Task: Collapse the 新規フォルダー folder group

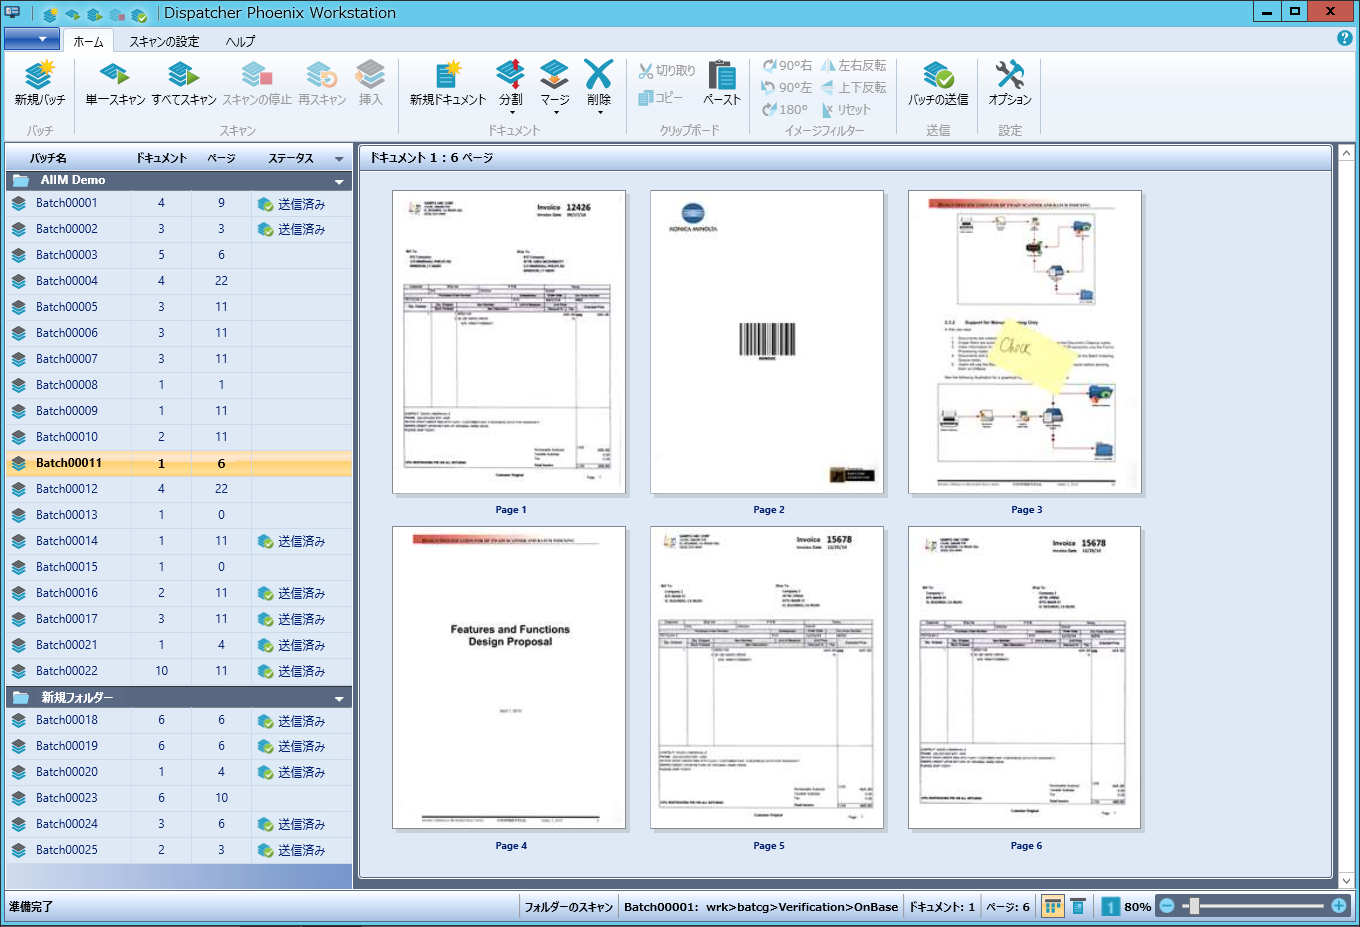Action: coord(339,698)
